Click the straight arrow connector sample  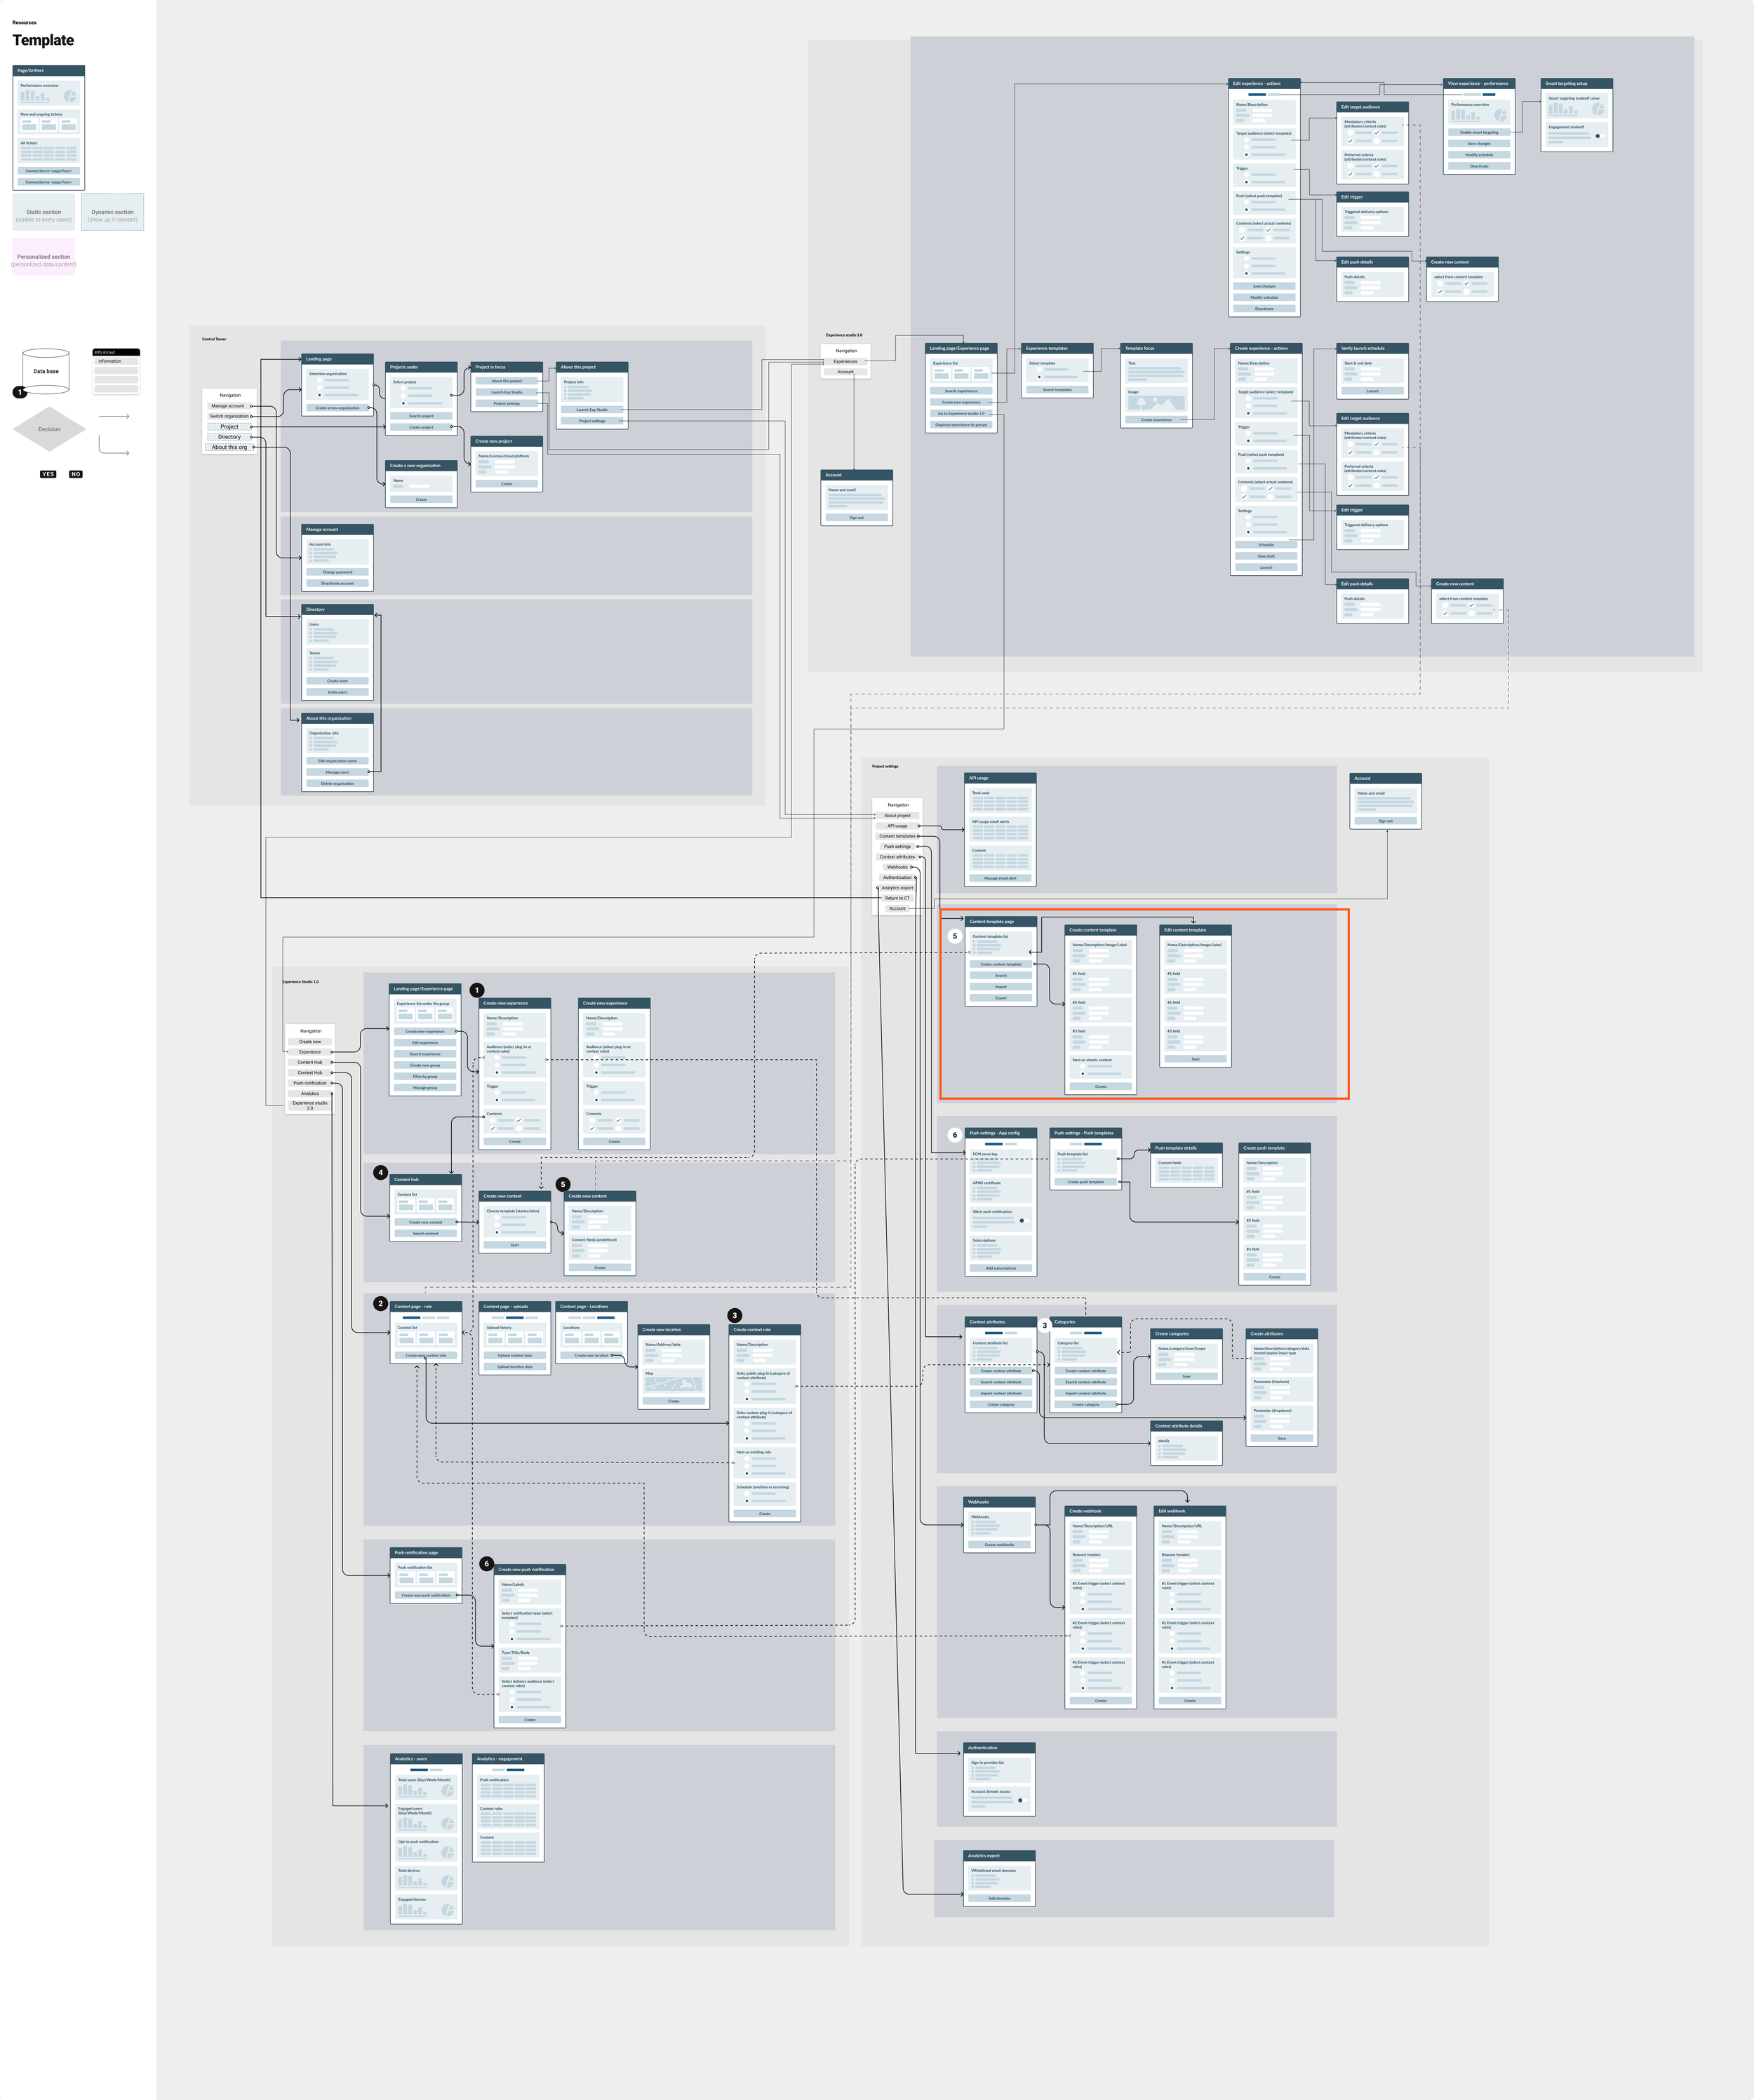click(x=114, y=416)
